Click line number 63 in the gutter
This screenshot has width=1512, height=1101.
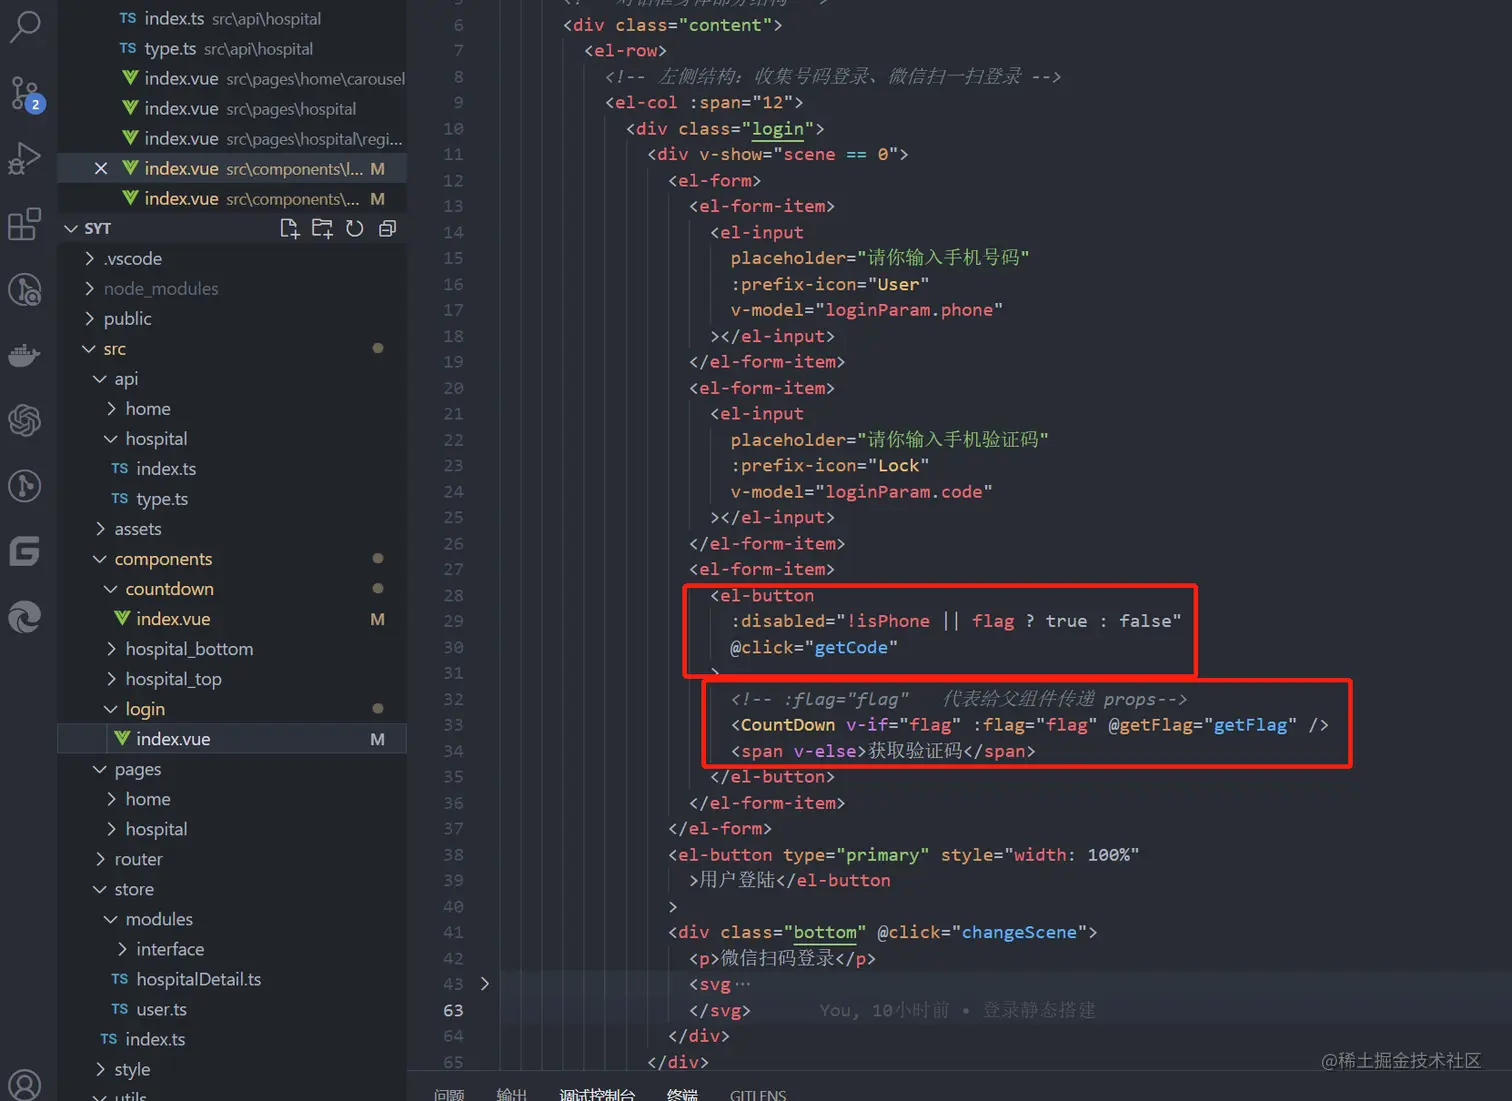pos(453,1010)
